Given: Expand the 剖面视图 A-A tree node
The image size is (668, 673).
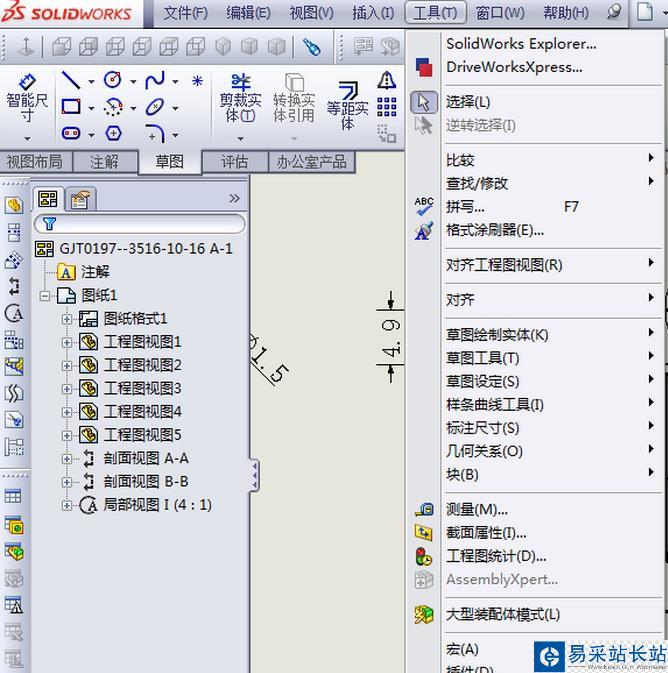Looking at the screenshot, I should tap(67, 459).
